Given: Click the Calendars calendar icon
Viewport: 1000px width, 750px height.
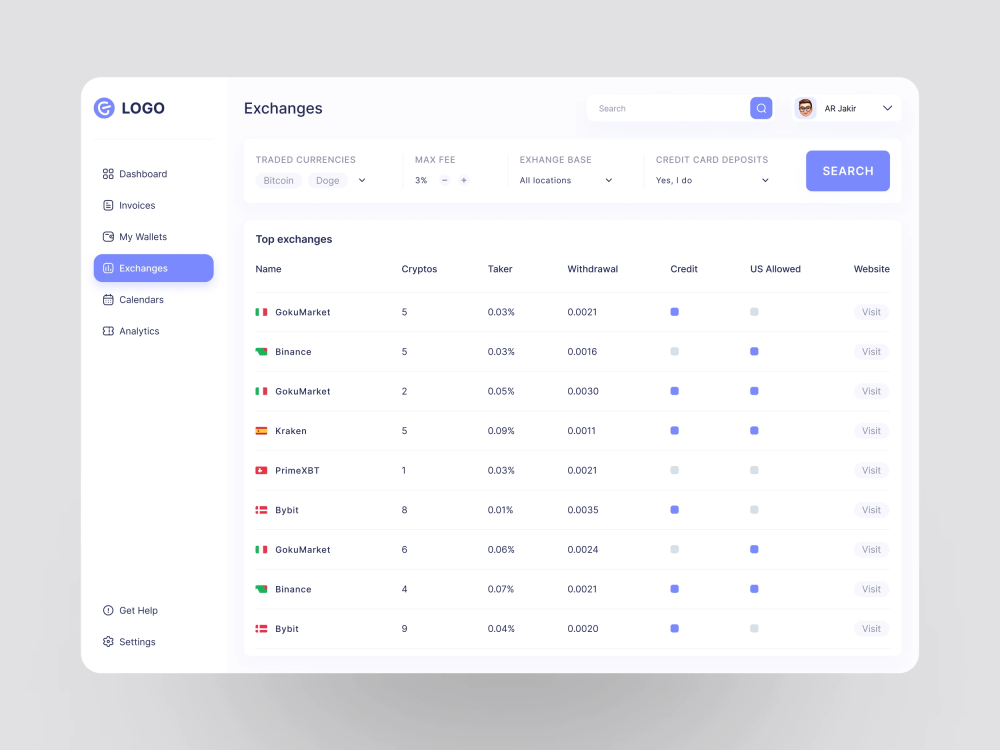Looking at the screenshot, I should tap(108, 300).
